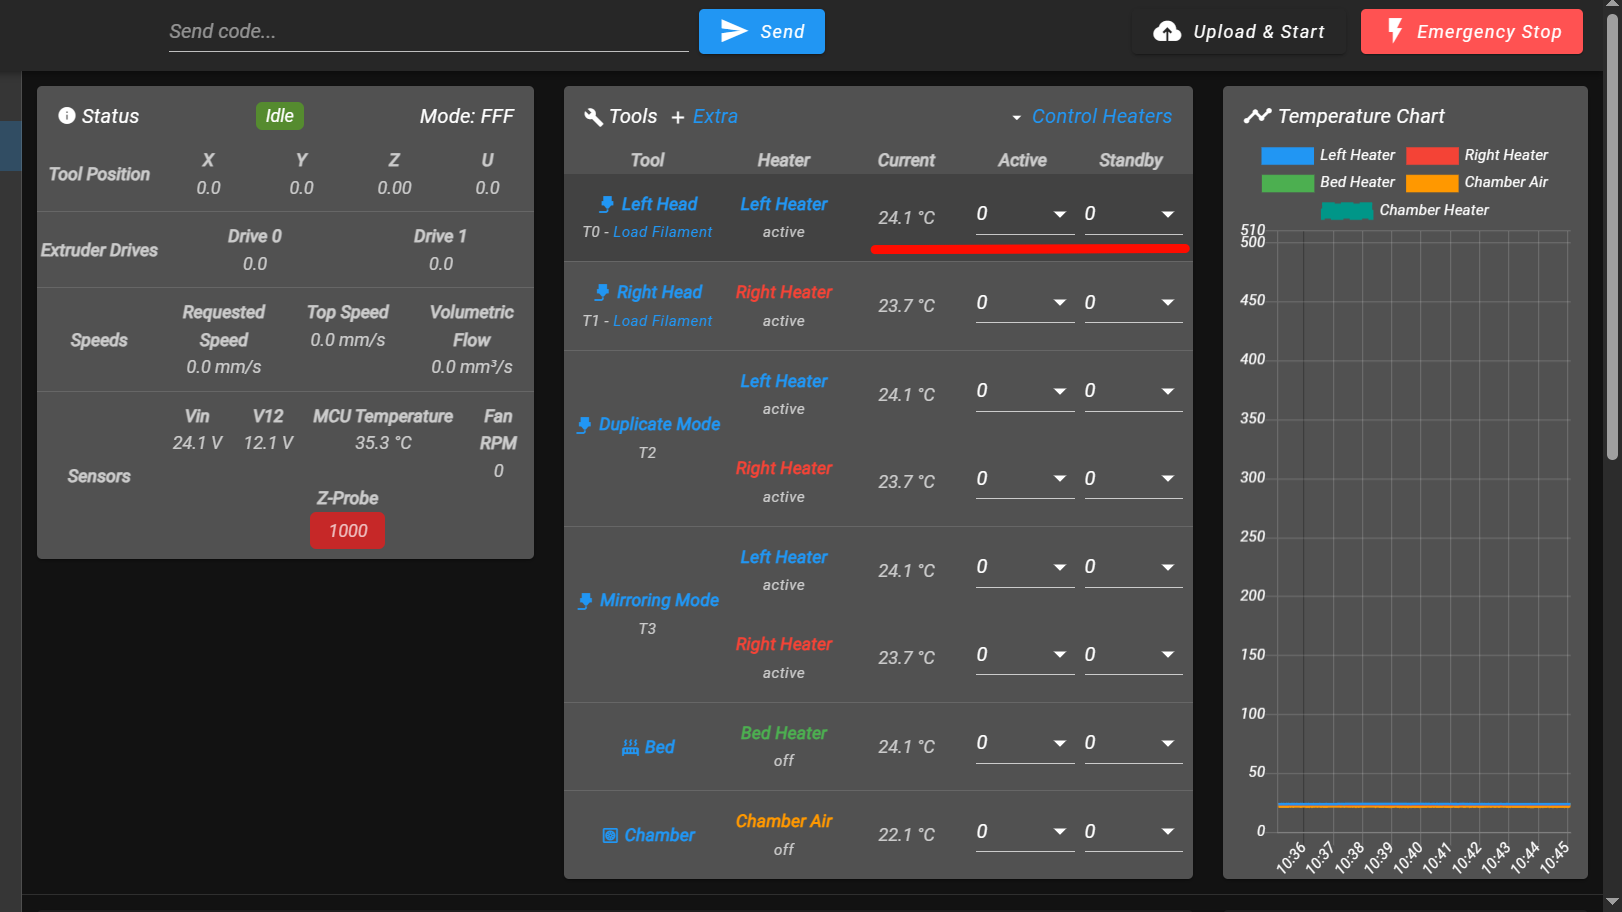
Task: Toggle Right Heater under Duplicate Mode
Action: click(784, 468)
